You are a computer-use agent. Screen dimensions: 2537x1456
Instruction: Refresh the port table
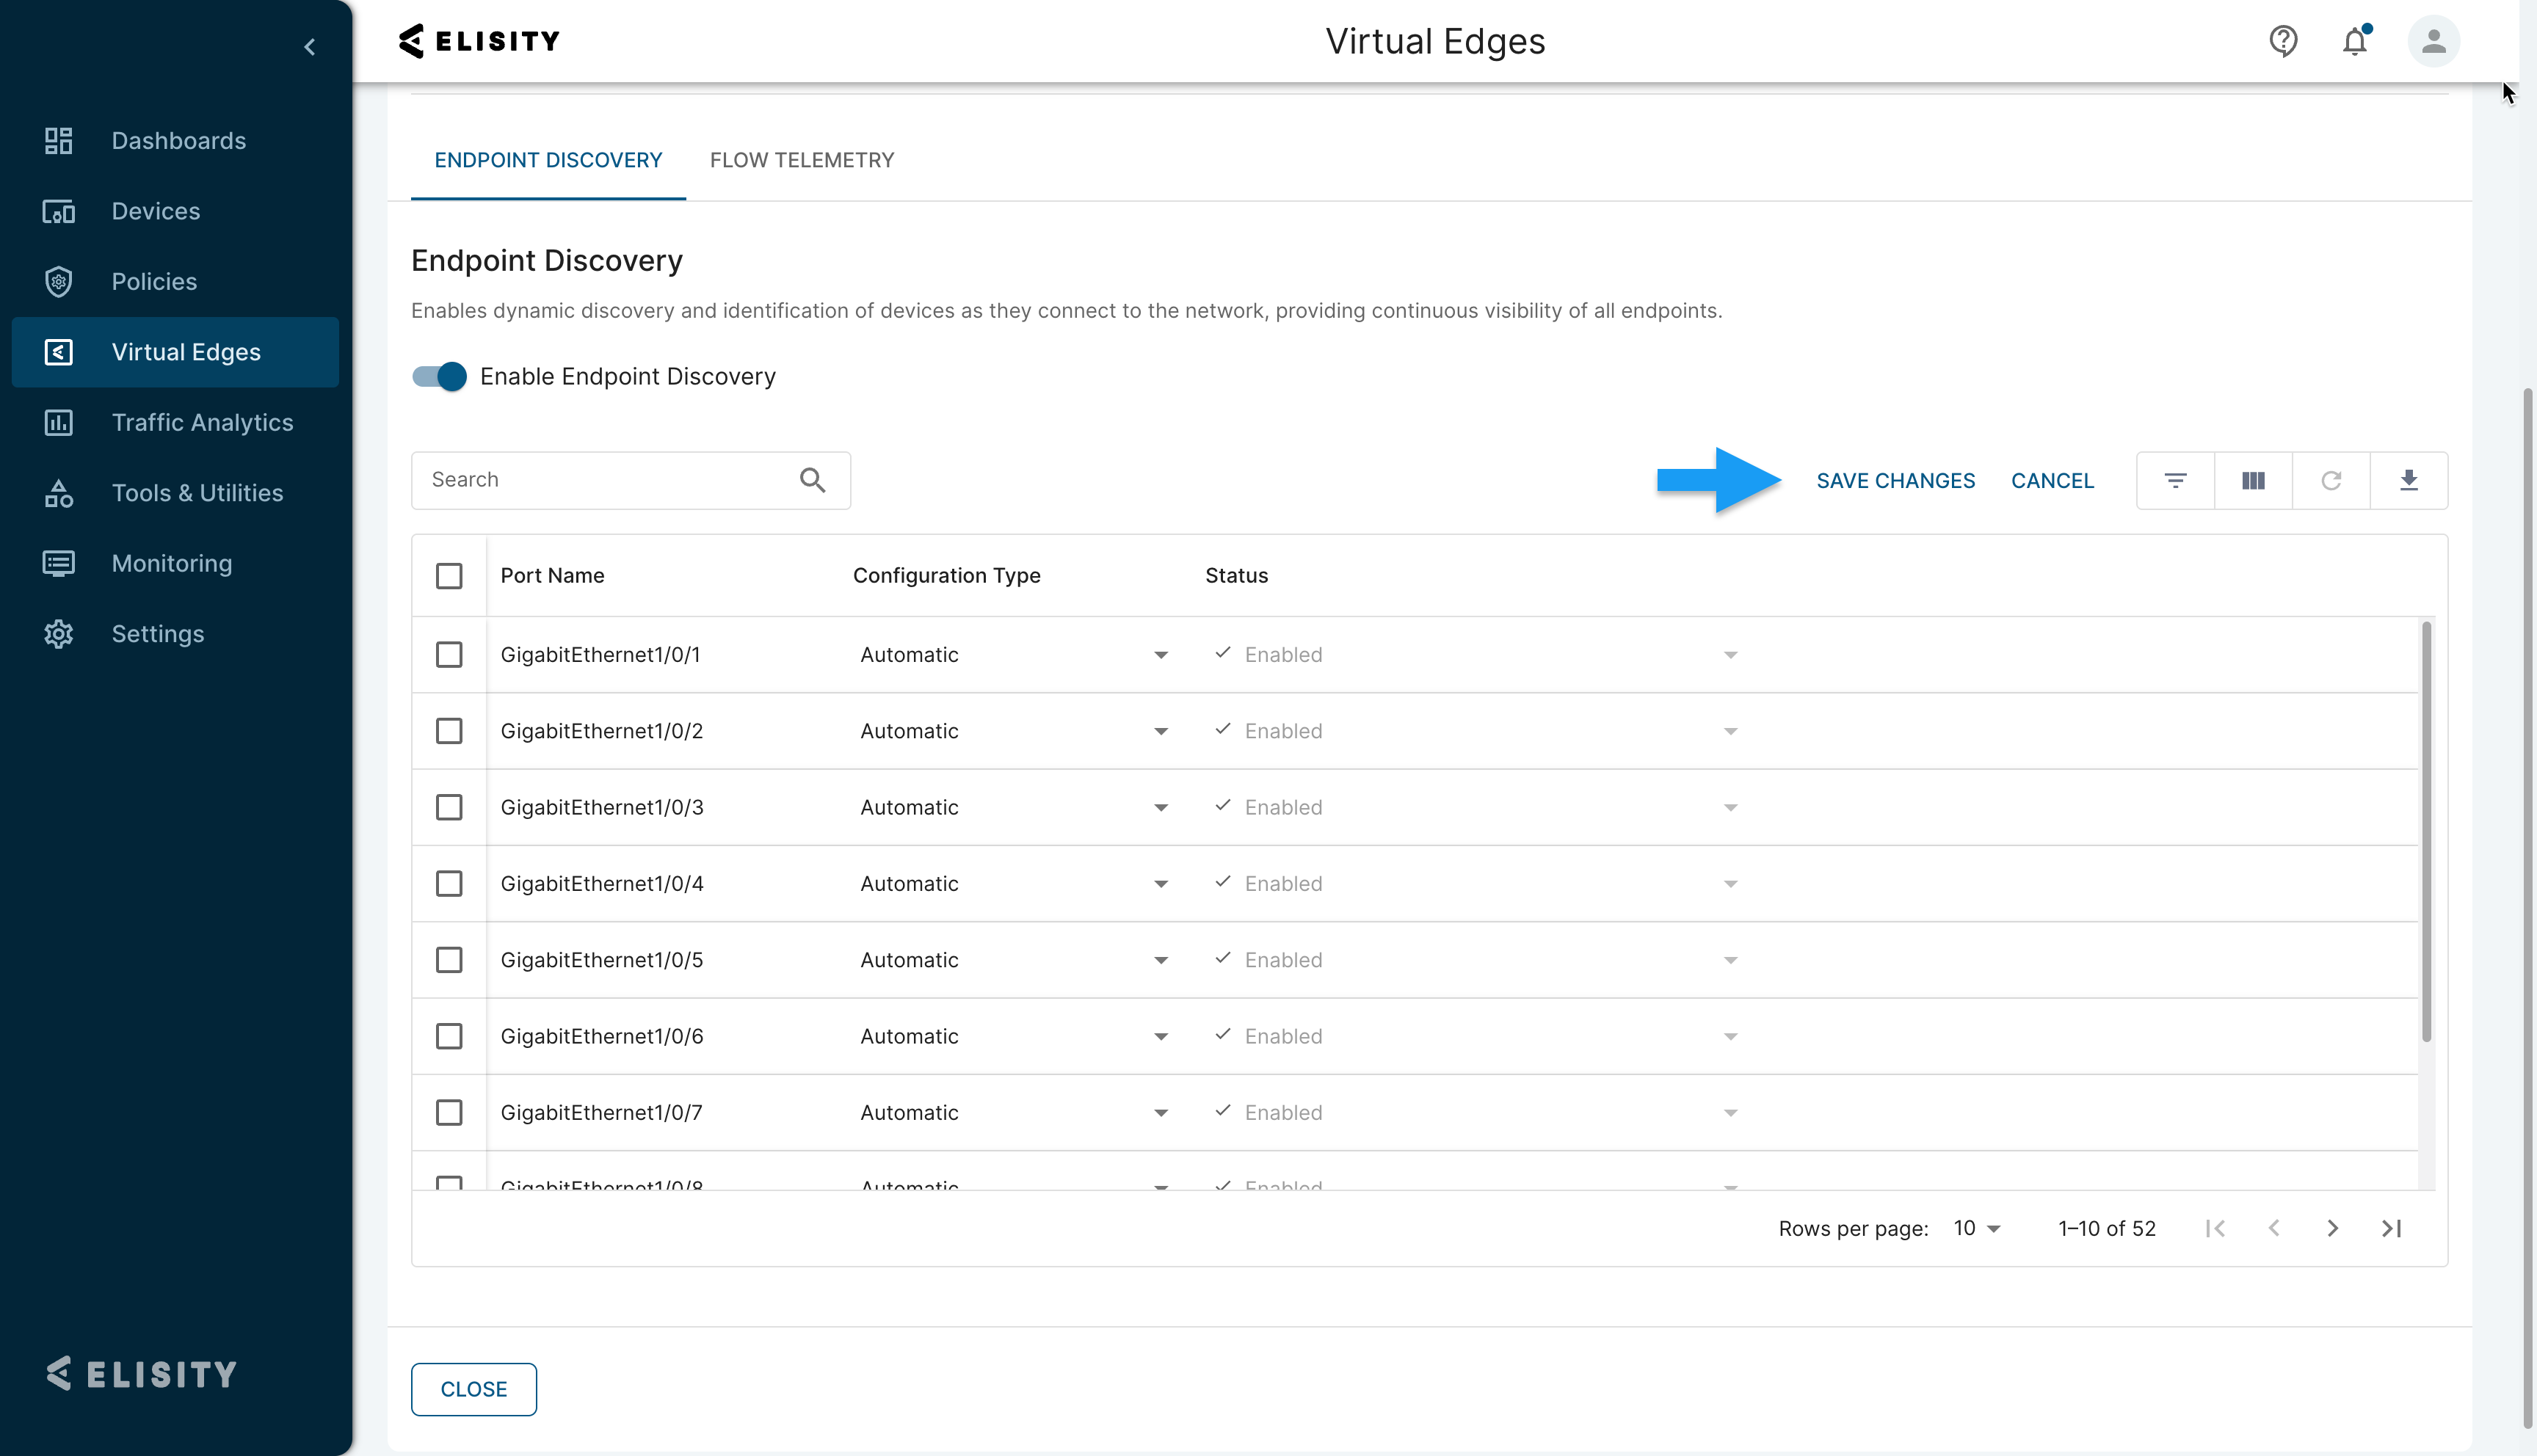tap(2331, 480)
